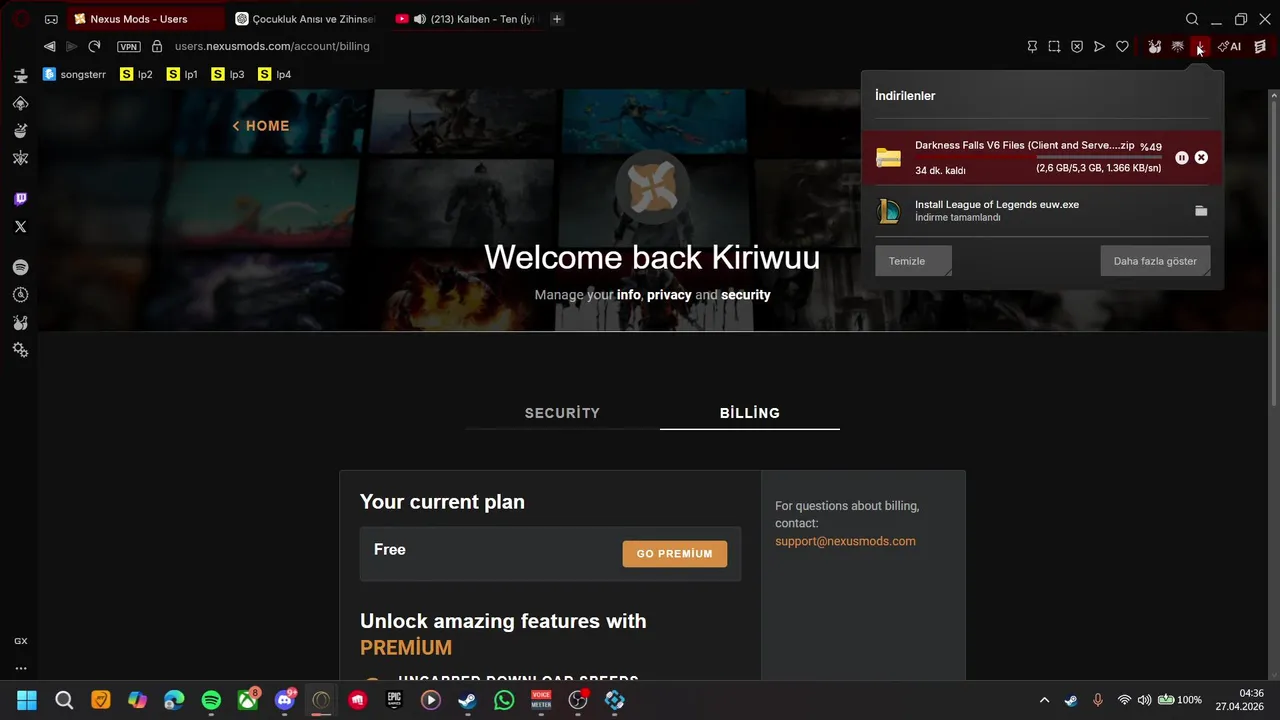Open the ad blocker shield icon

pyautogui.click(x=1077, y=46)
